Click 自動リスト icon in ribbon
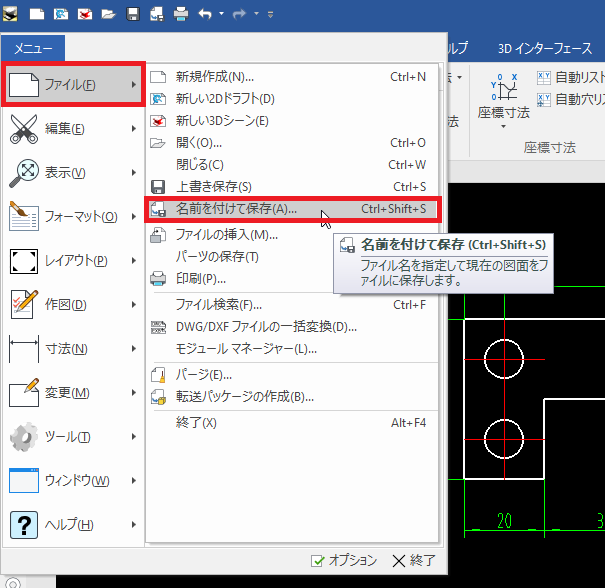 pyautogui.click(x=570, y=76)
